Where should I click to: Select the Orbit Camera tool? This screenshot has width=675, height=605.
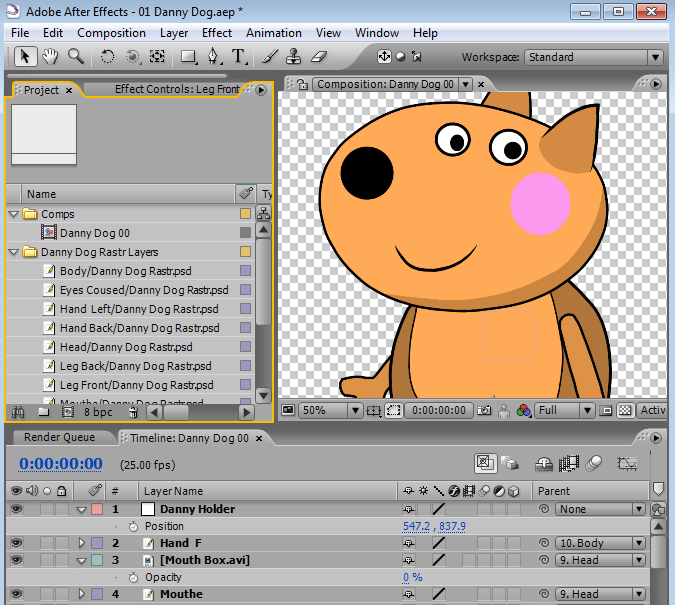tap(133, 56)
